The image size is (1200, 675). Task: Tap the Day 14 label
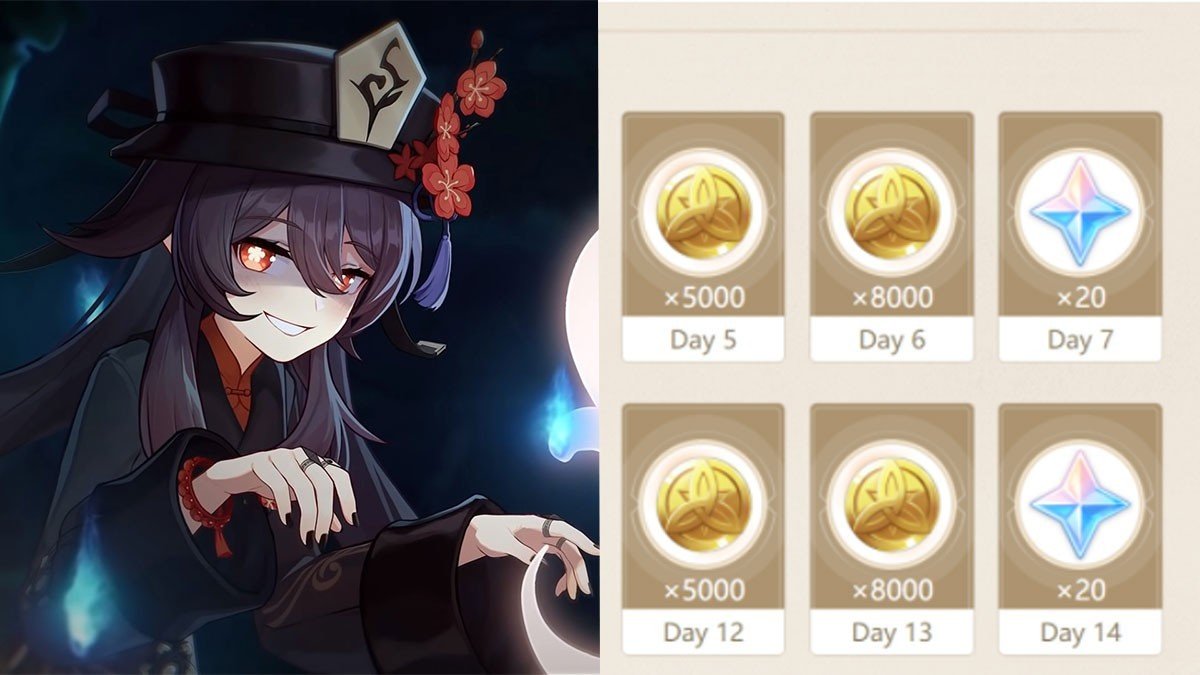click(1079, 632)
